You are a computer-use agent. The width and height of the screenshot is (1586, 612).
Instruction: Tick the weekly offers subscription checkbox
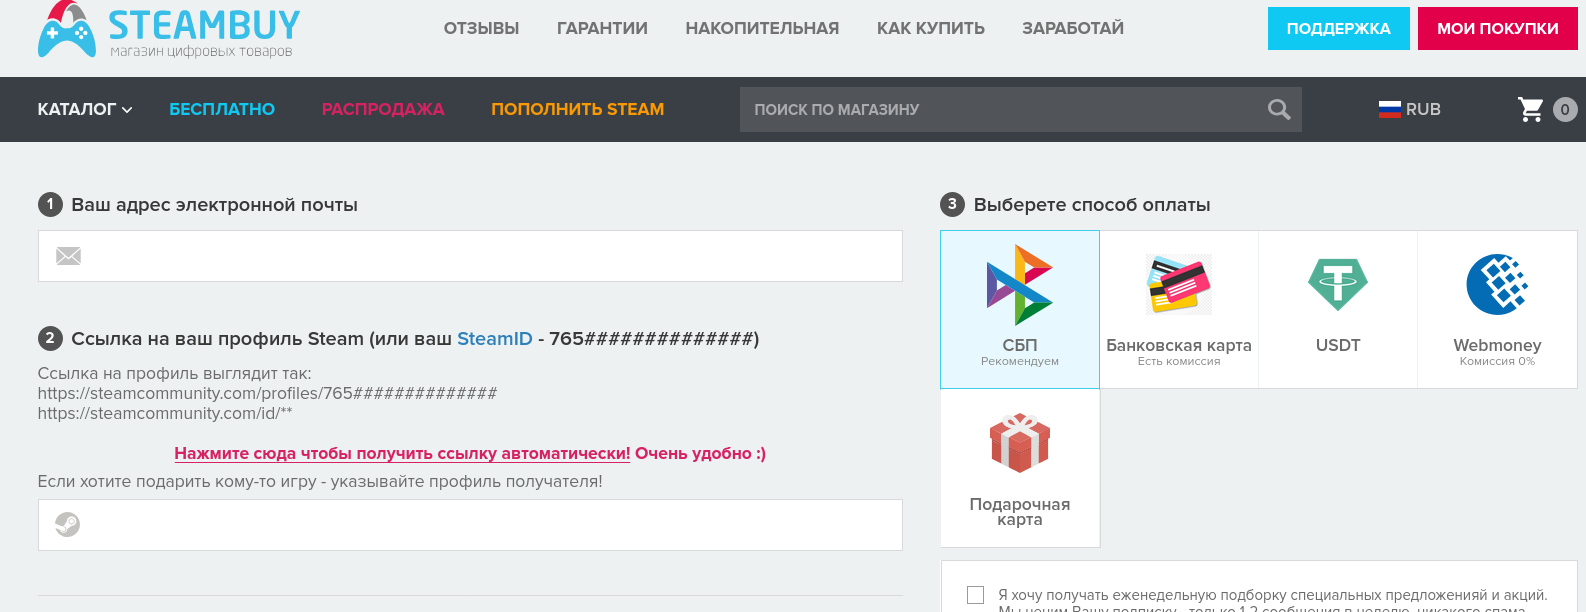976,595
